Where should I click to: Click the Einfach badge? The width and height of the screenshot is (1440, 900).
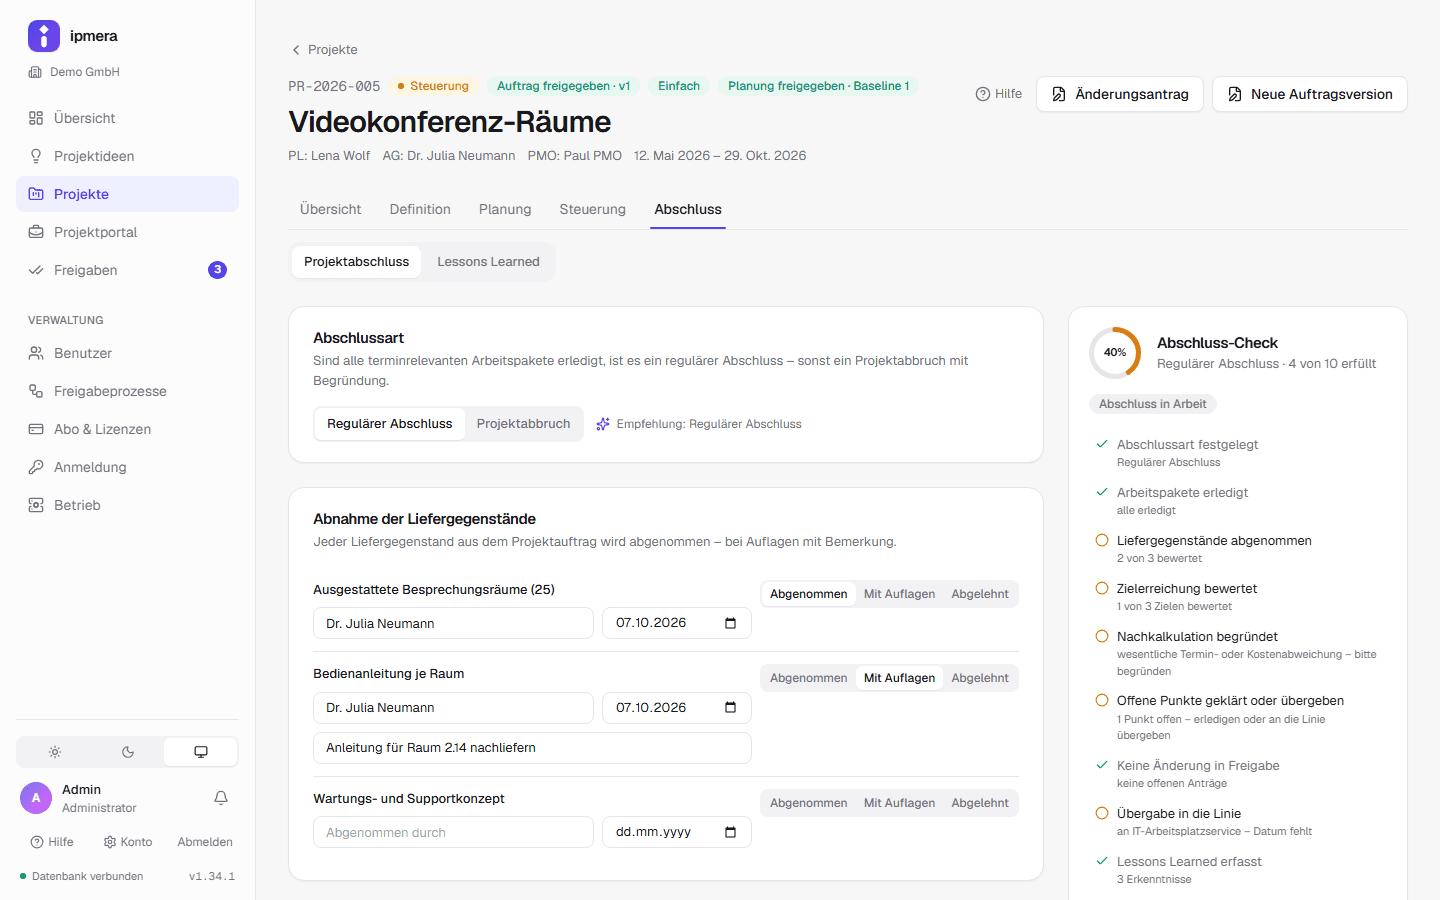pyautogui.click(x=679, y=86)
